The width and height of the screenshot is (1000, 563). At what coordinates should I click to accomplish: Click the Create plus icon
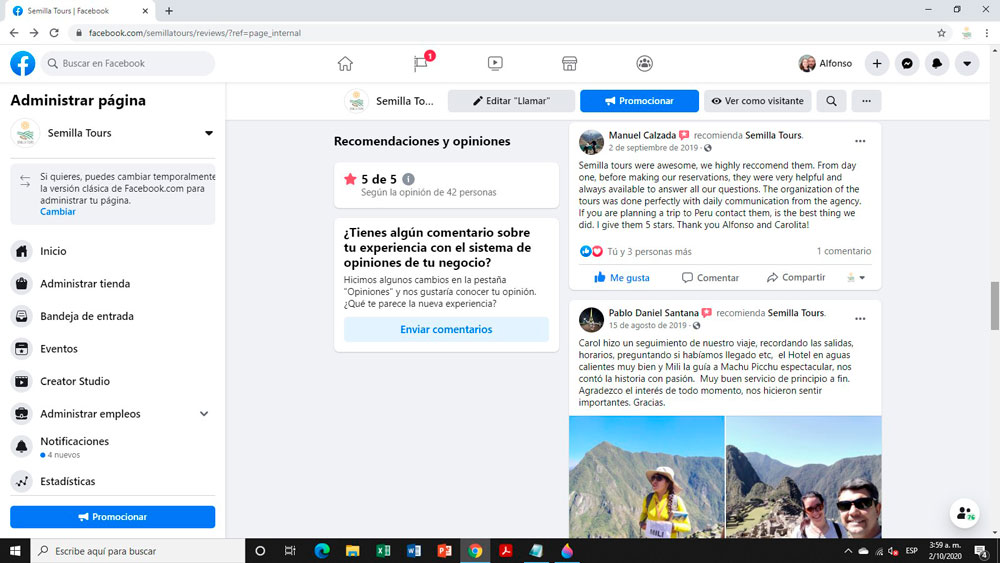877,63
